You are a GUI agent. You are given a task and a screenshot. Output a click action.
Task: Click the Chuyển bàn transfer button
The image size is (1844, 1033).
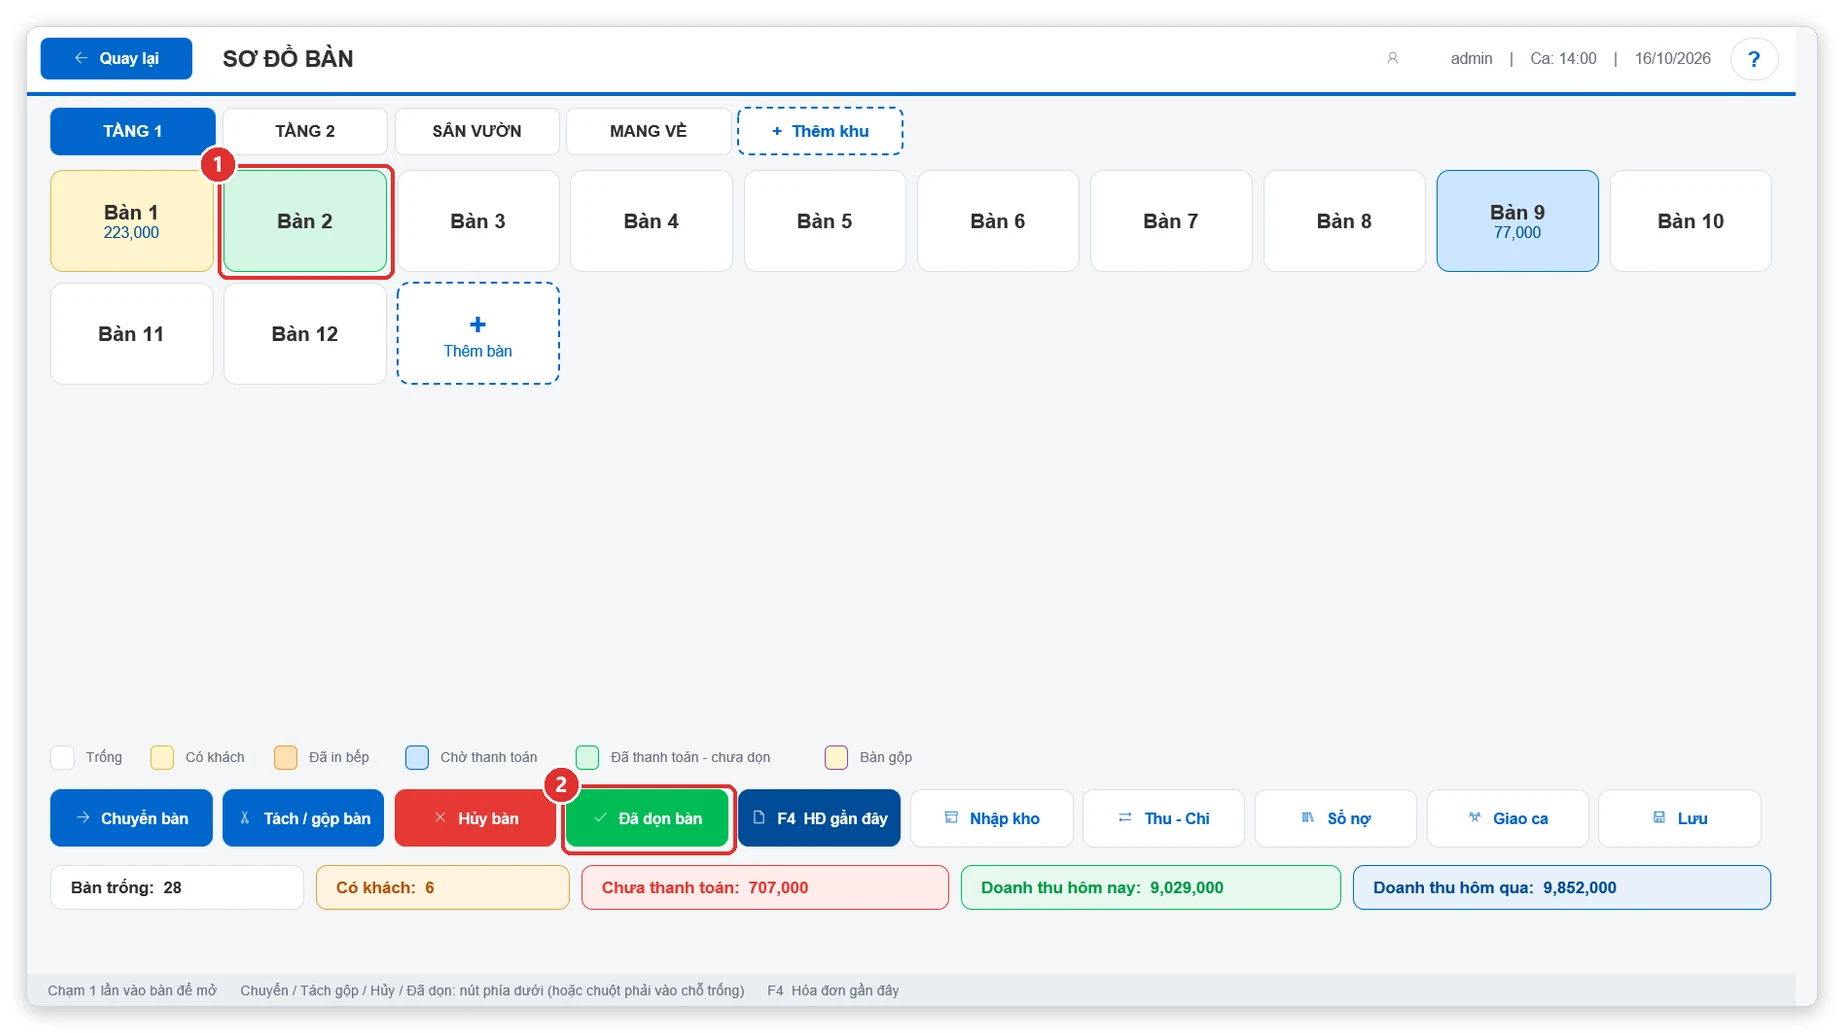[132, 818]
